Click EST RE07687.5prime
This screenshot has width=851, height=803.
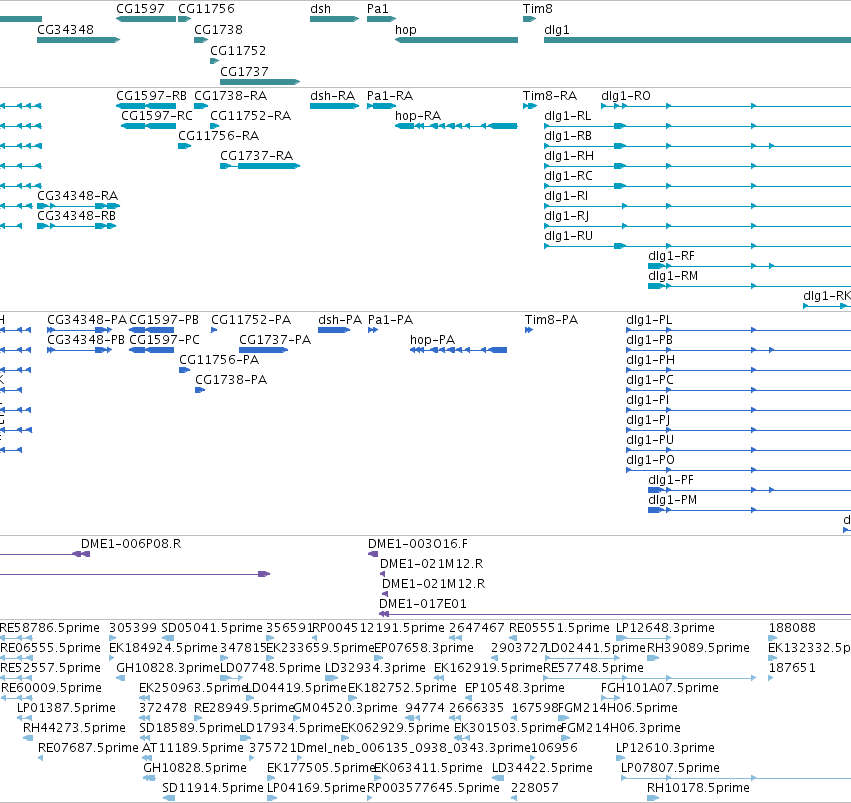point(88,749)
